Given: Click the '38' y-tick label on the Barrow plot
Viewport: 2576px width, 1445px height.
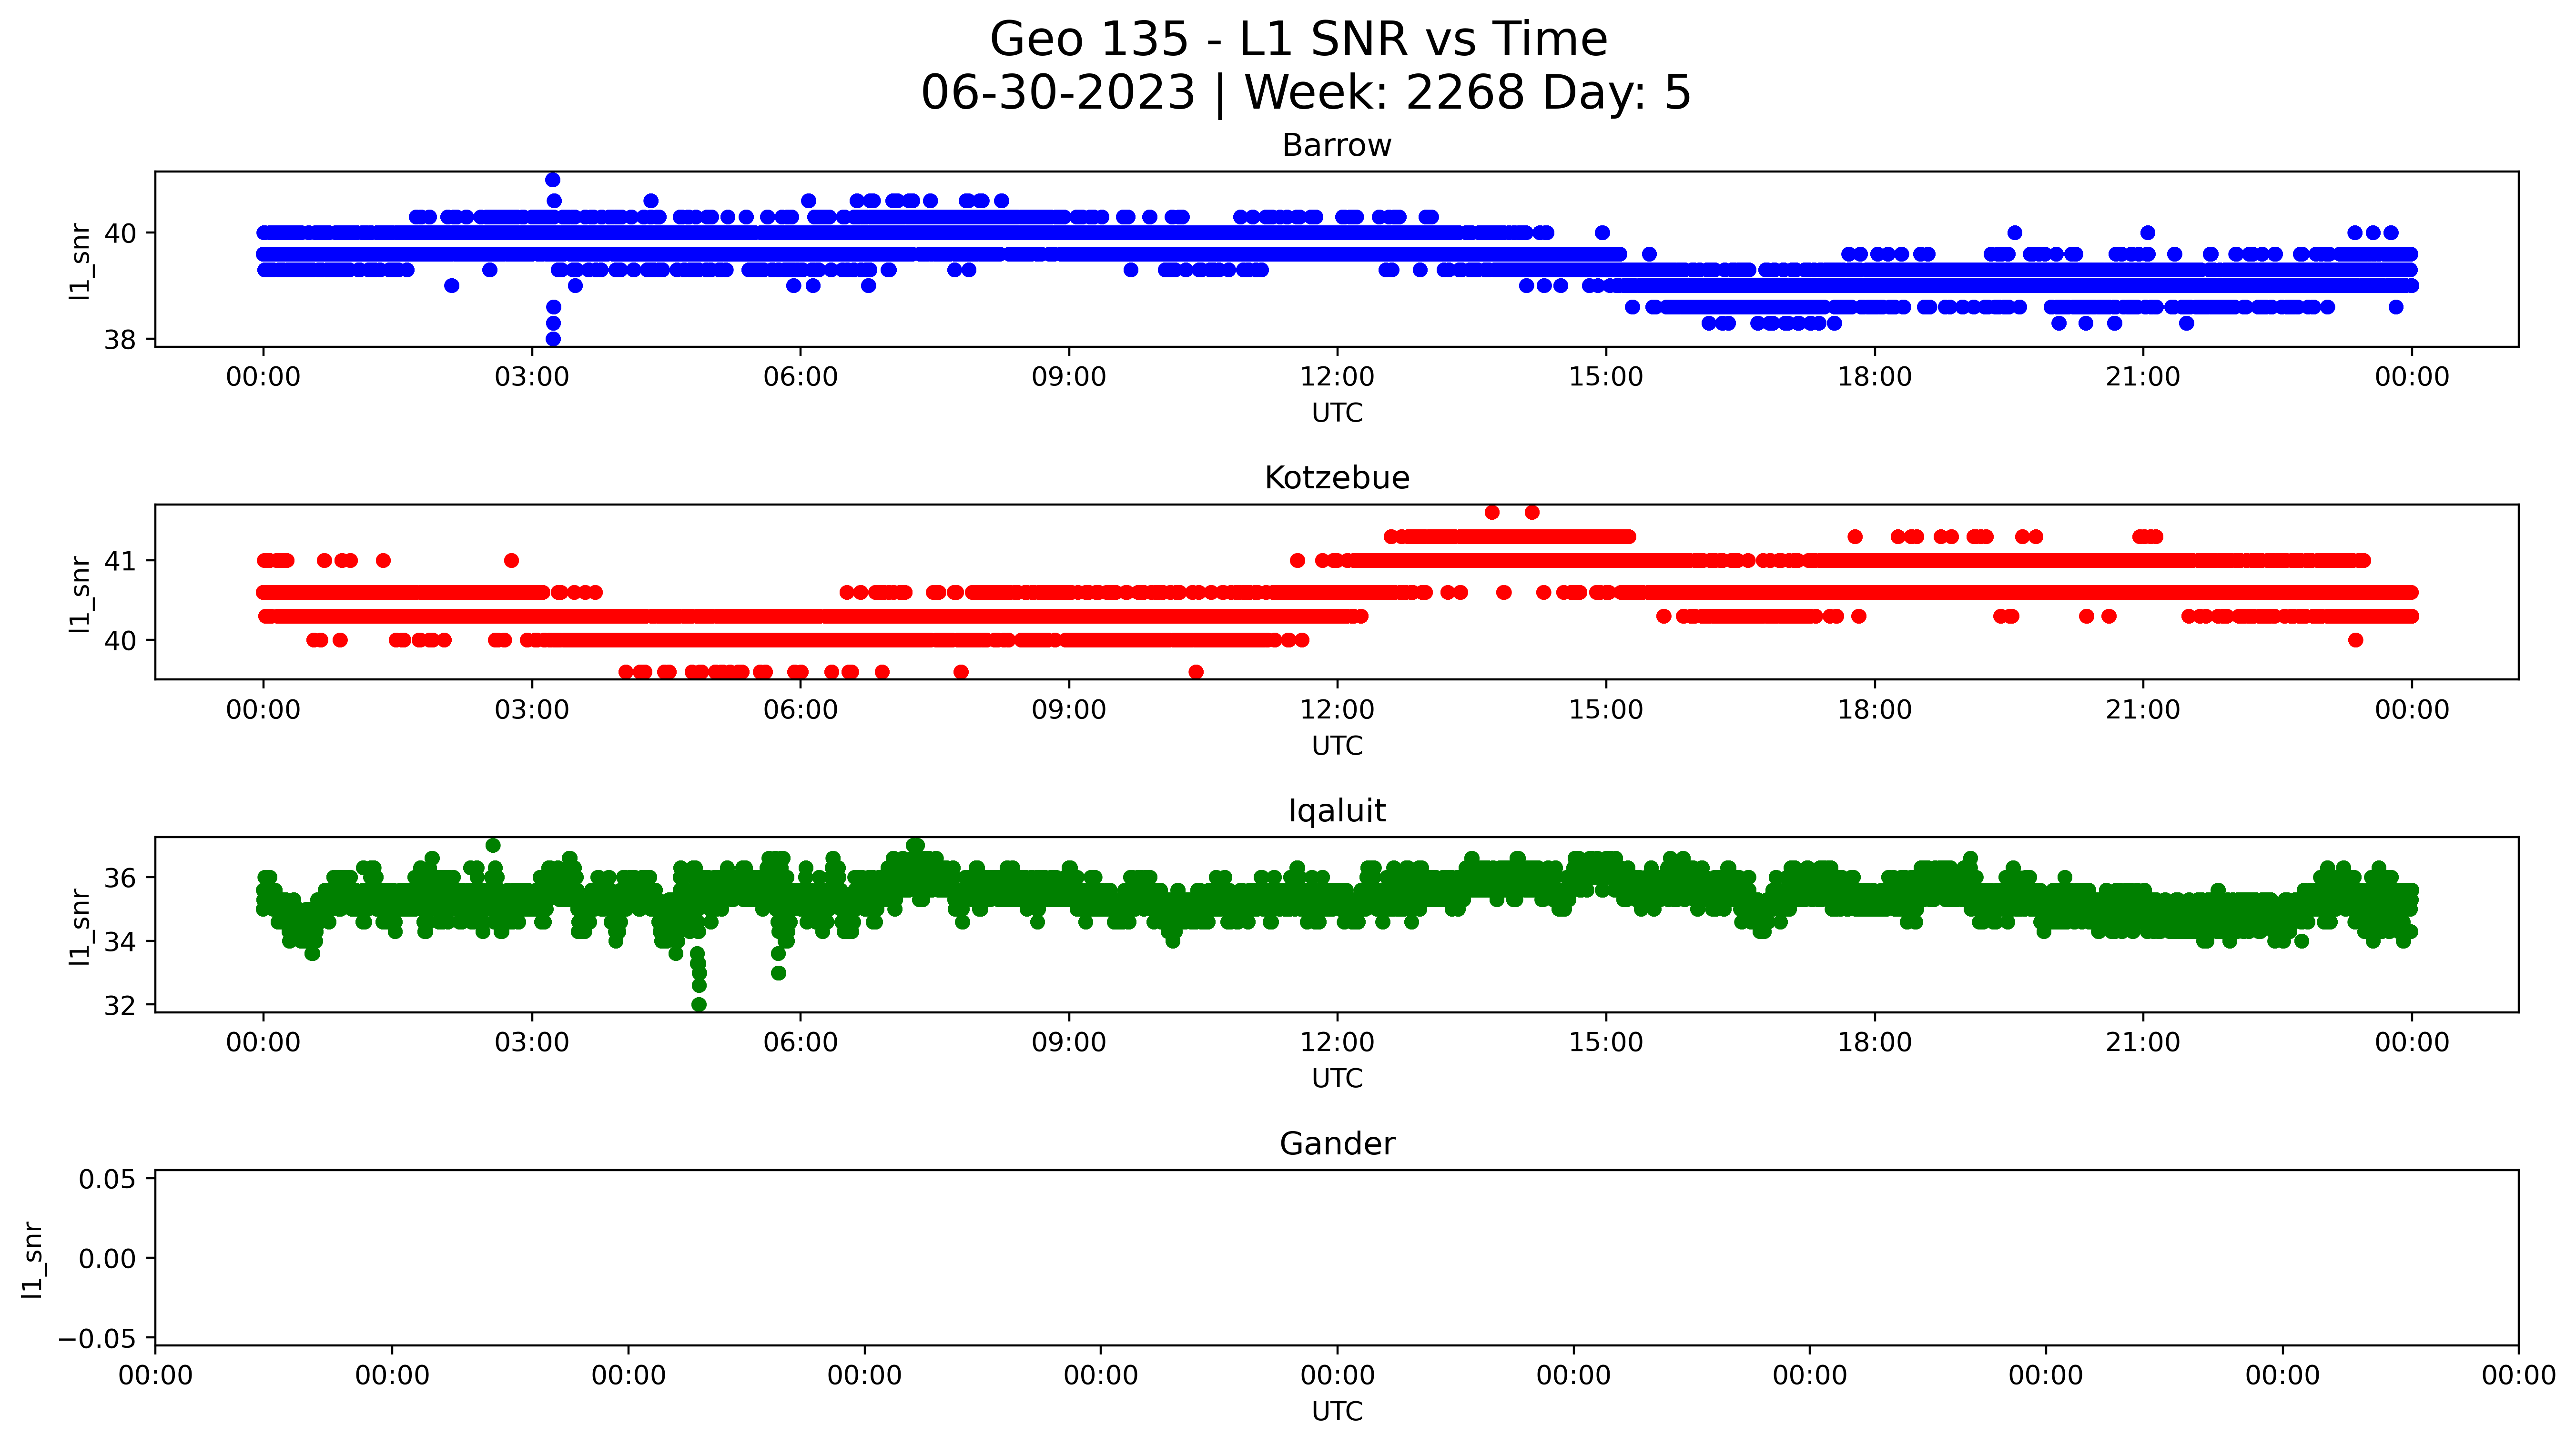Looking at the screenshot, I should pos(121,340).
